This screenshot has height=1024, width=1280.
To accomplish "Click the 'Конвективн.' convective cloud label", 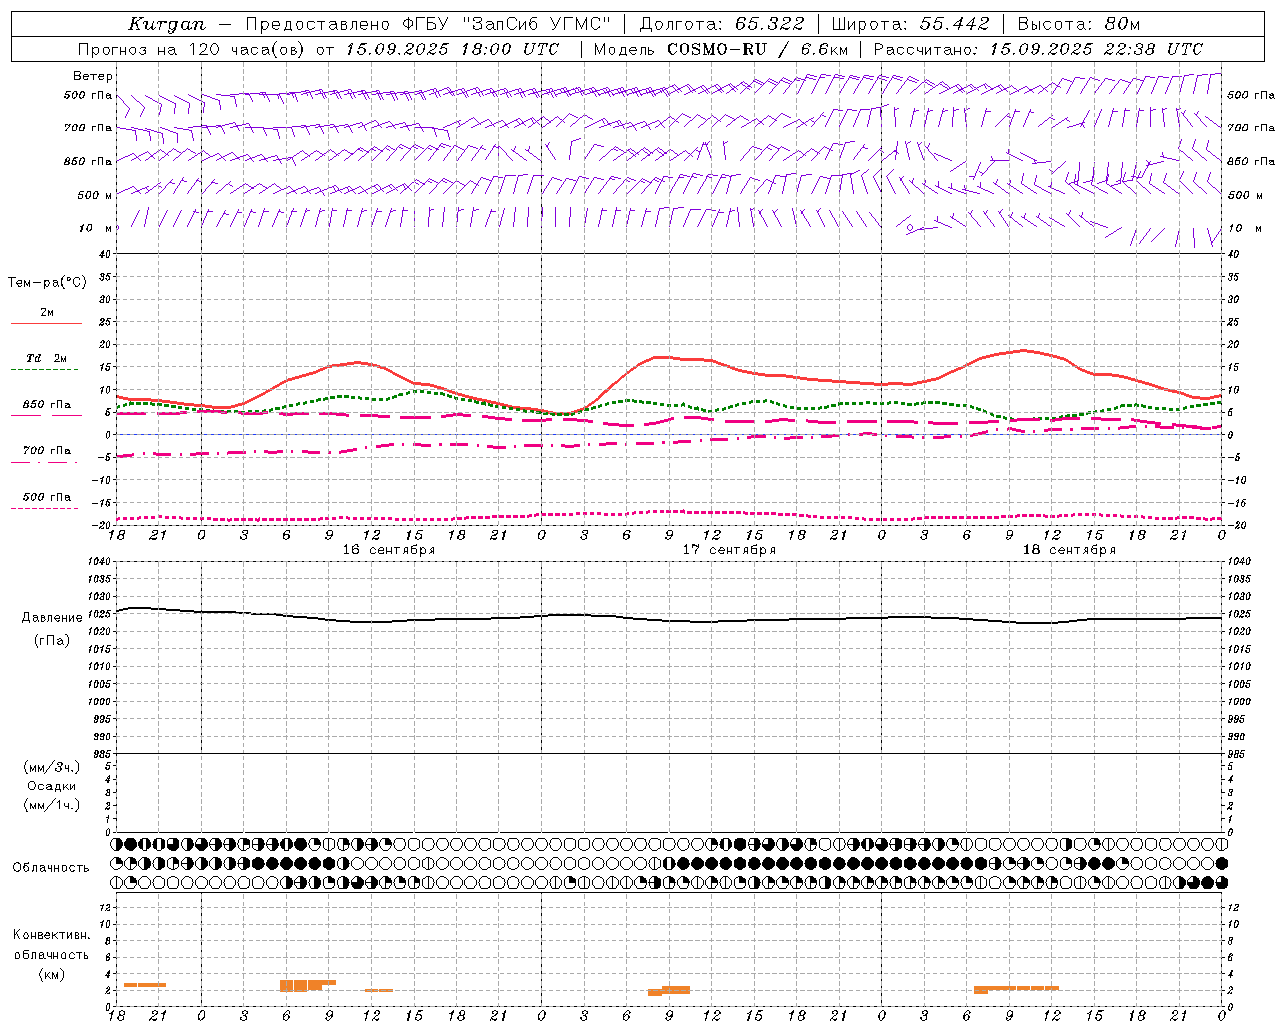I will 51,935.
